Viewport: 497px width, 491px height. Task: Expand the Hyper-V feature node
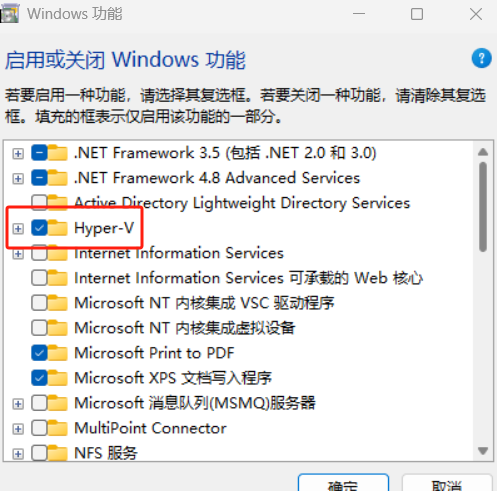(x=18, y=229)
